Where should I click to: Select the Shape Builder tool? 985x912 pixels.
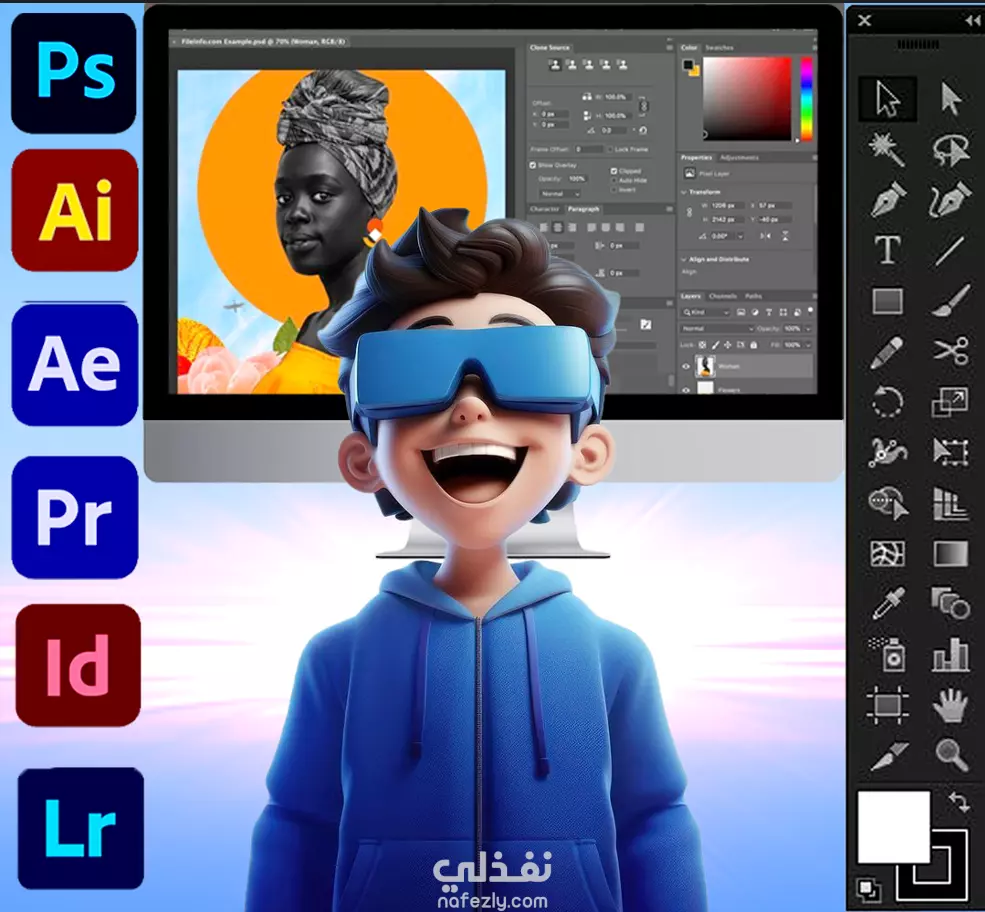coord(888,503)
